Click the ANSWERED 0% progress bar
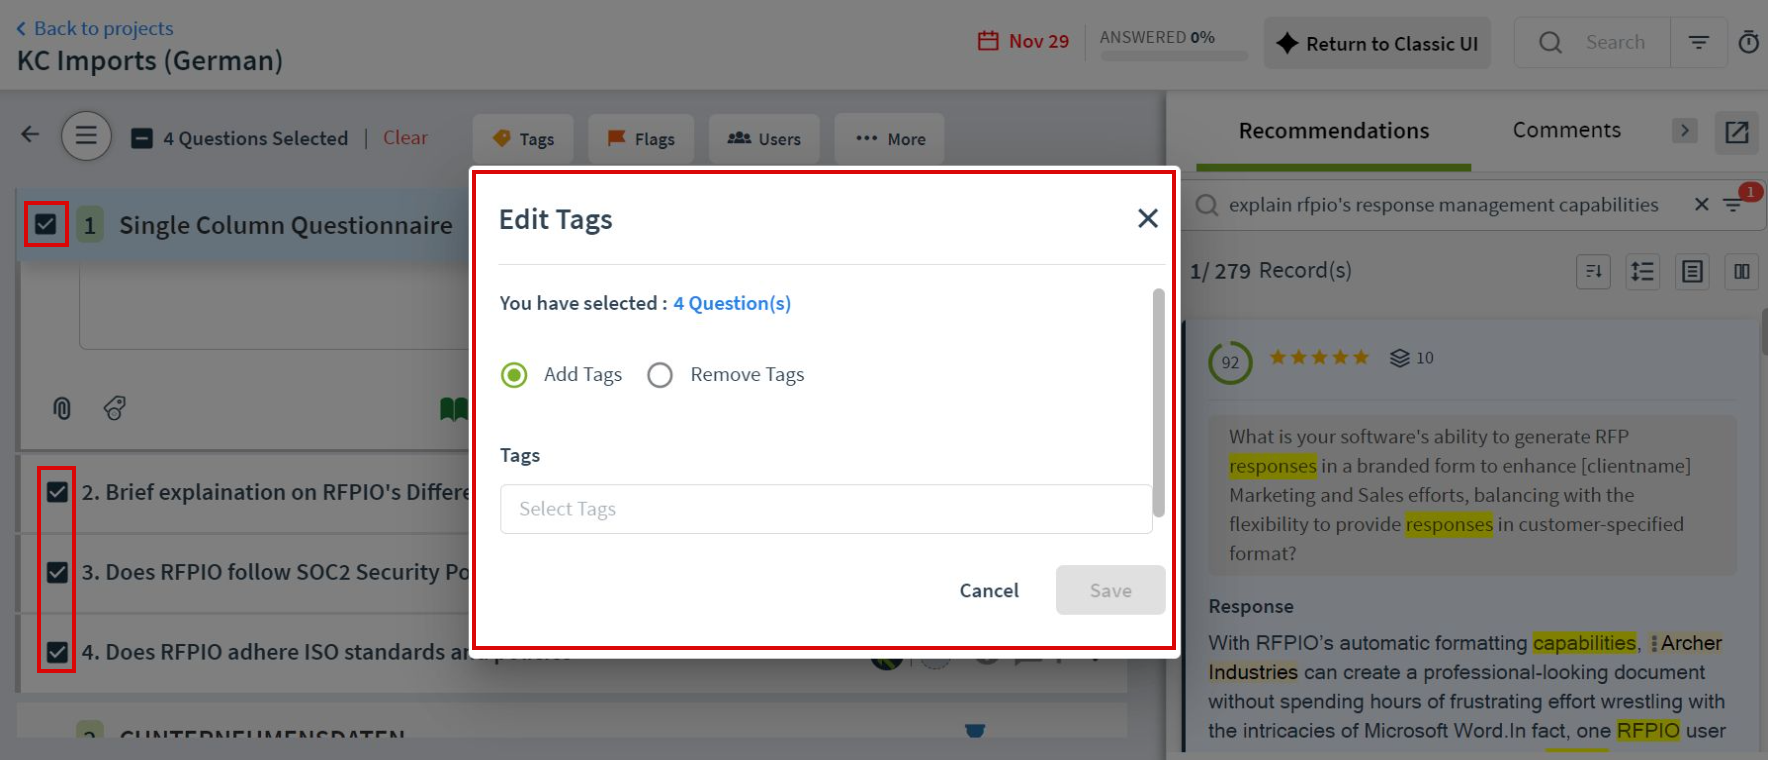This screenshot has height=760, width=1768. tap(1174, 56)
